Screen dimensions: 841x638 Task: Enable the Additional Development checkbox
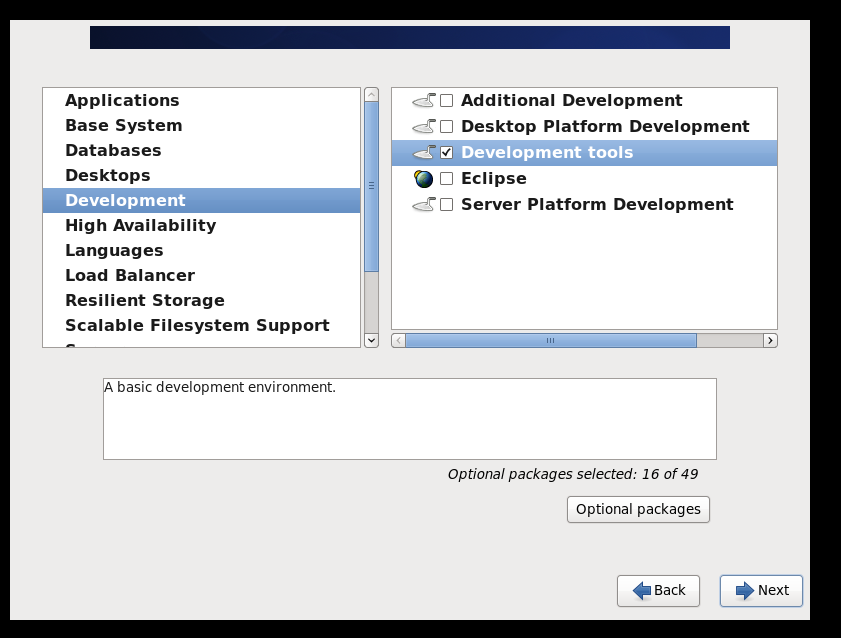pyautogui.click(x=447, y=101)
